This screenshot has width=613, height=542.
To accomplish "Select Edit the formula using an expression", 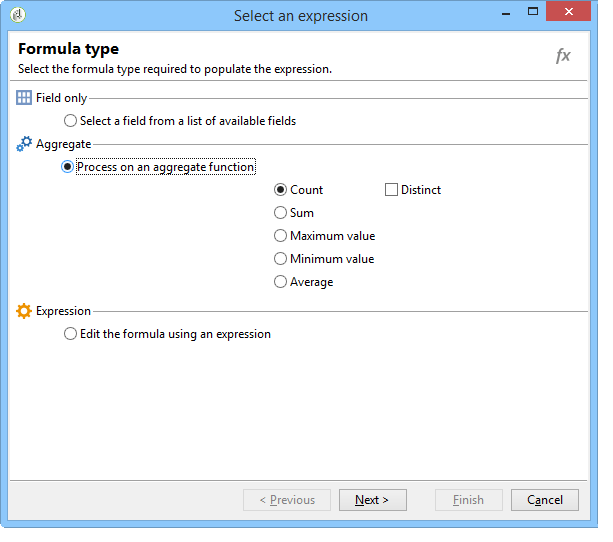I will 70,334.
